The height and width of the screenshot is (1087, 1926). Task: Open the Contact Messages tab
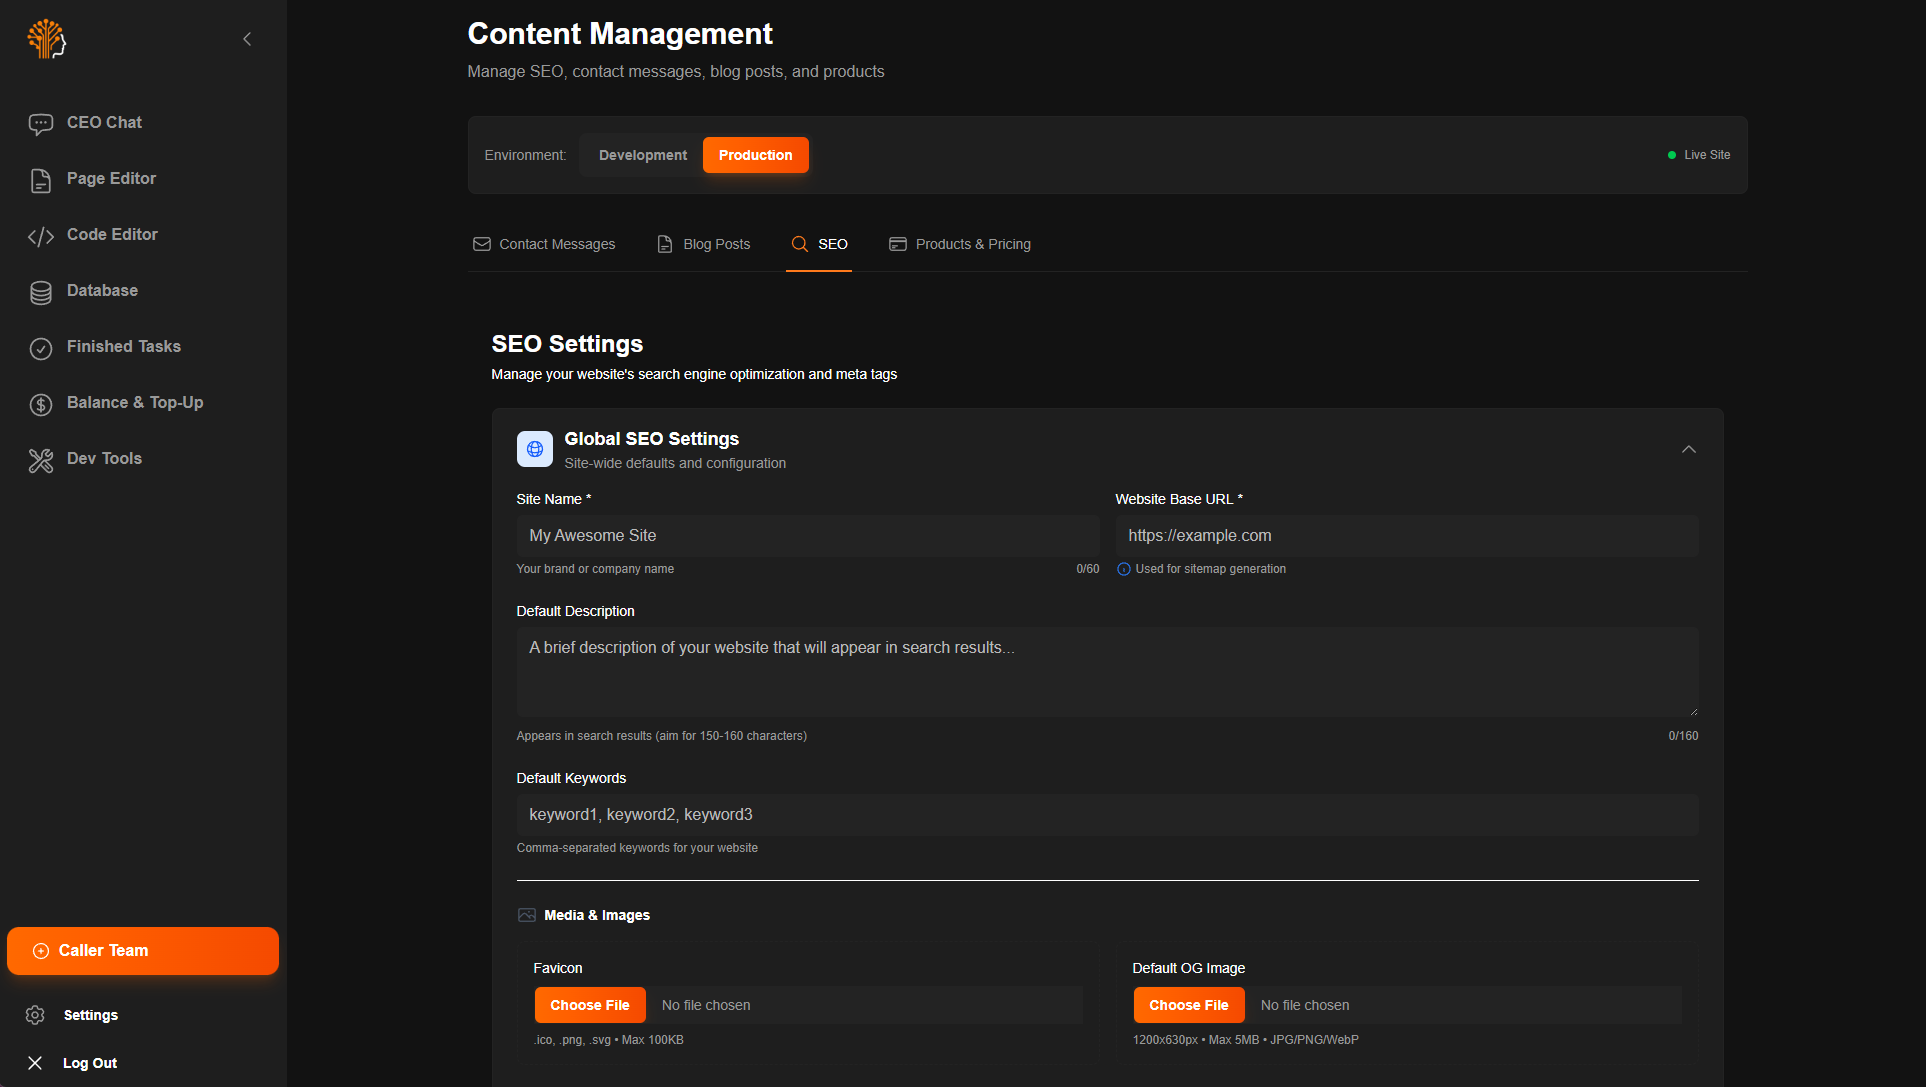click(x=544, y=244)
